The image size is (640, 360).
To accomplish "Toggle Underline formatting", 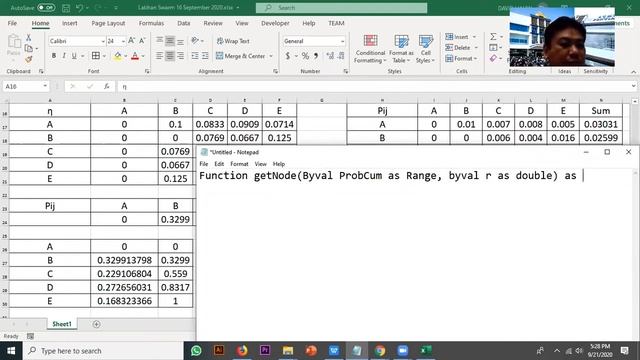I will pos(74,56).
